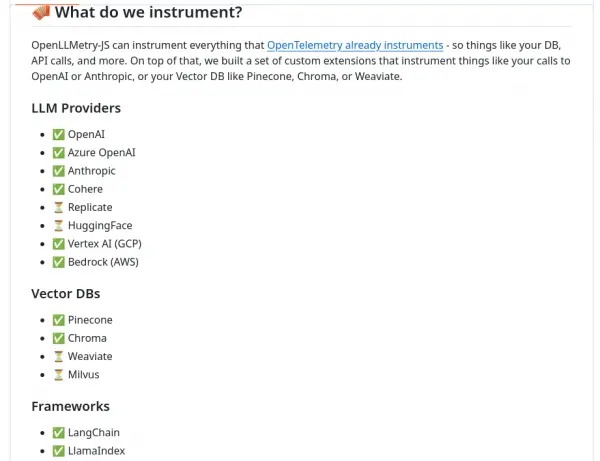Click the "Vector DBs" section heading
Screen dimensions: 600x461
pyautogui.click(x=66, y=294)
